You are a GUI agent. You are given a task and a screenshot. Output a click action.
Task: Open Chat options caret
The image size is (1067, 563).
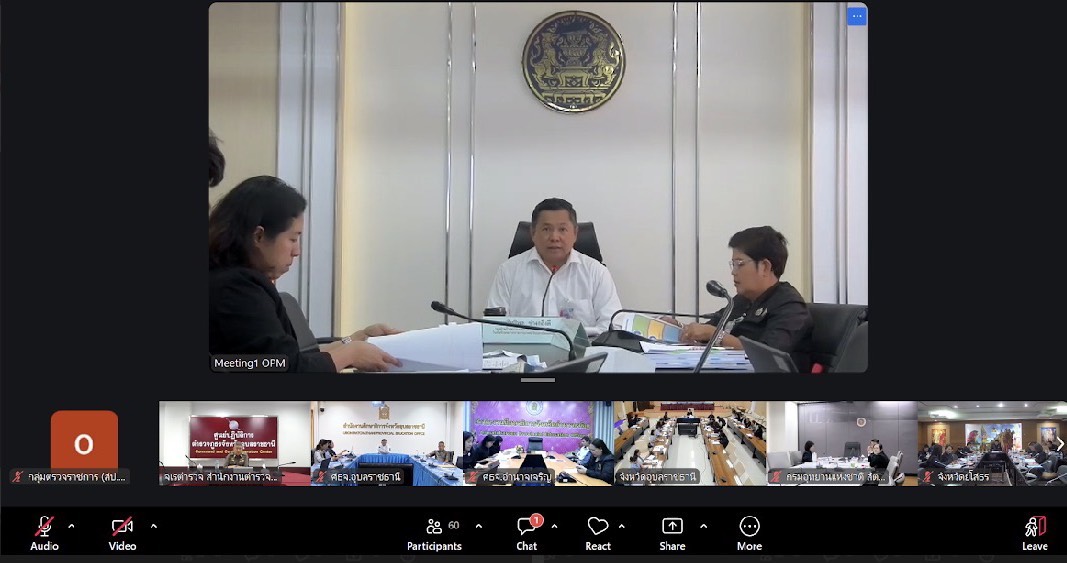coord(554,525)
